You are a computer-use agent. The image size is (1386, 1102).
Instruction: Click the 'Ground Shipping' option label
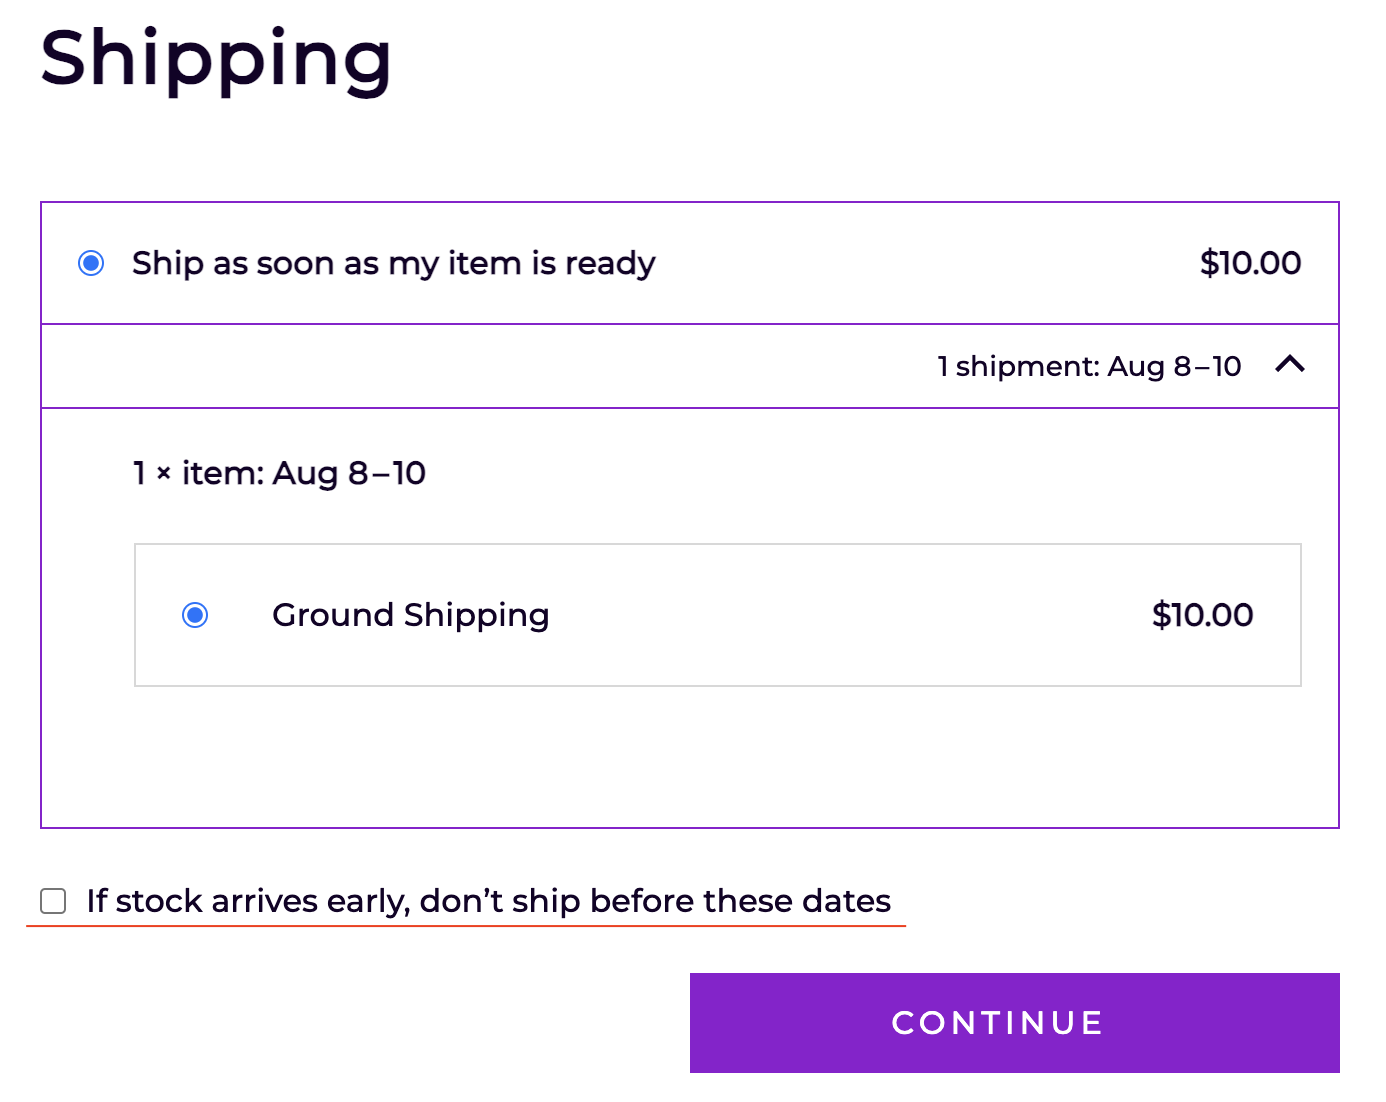coord(410,615)
